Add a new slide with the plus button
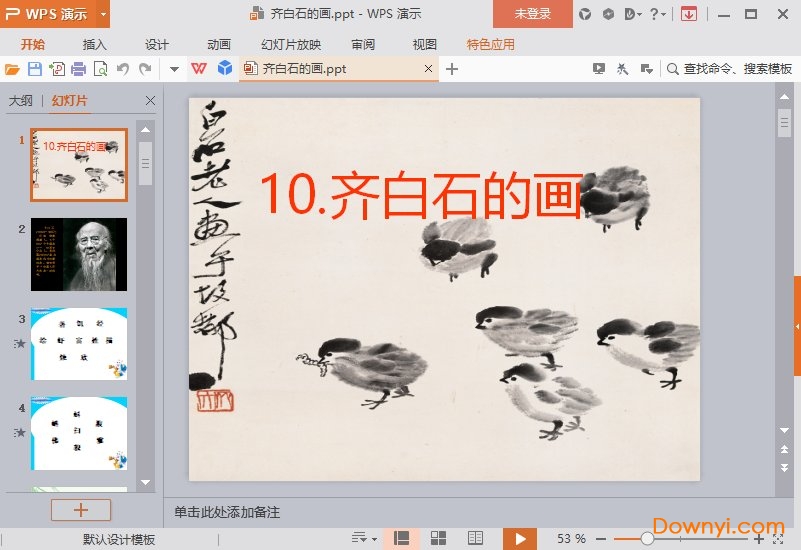Viewport: 801px width, 550px height. (81, 510)
